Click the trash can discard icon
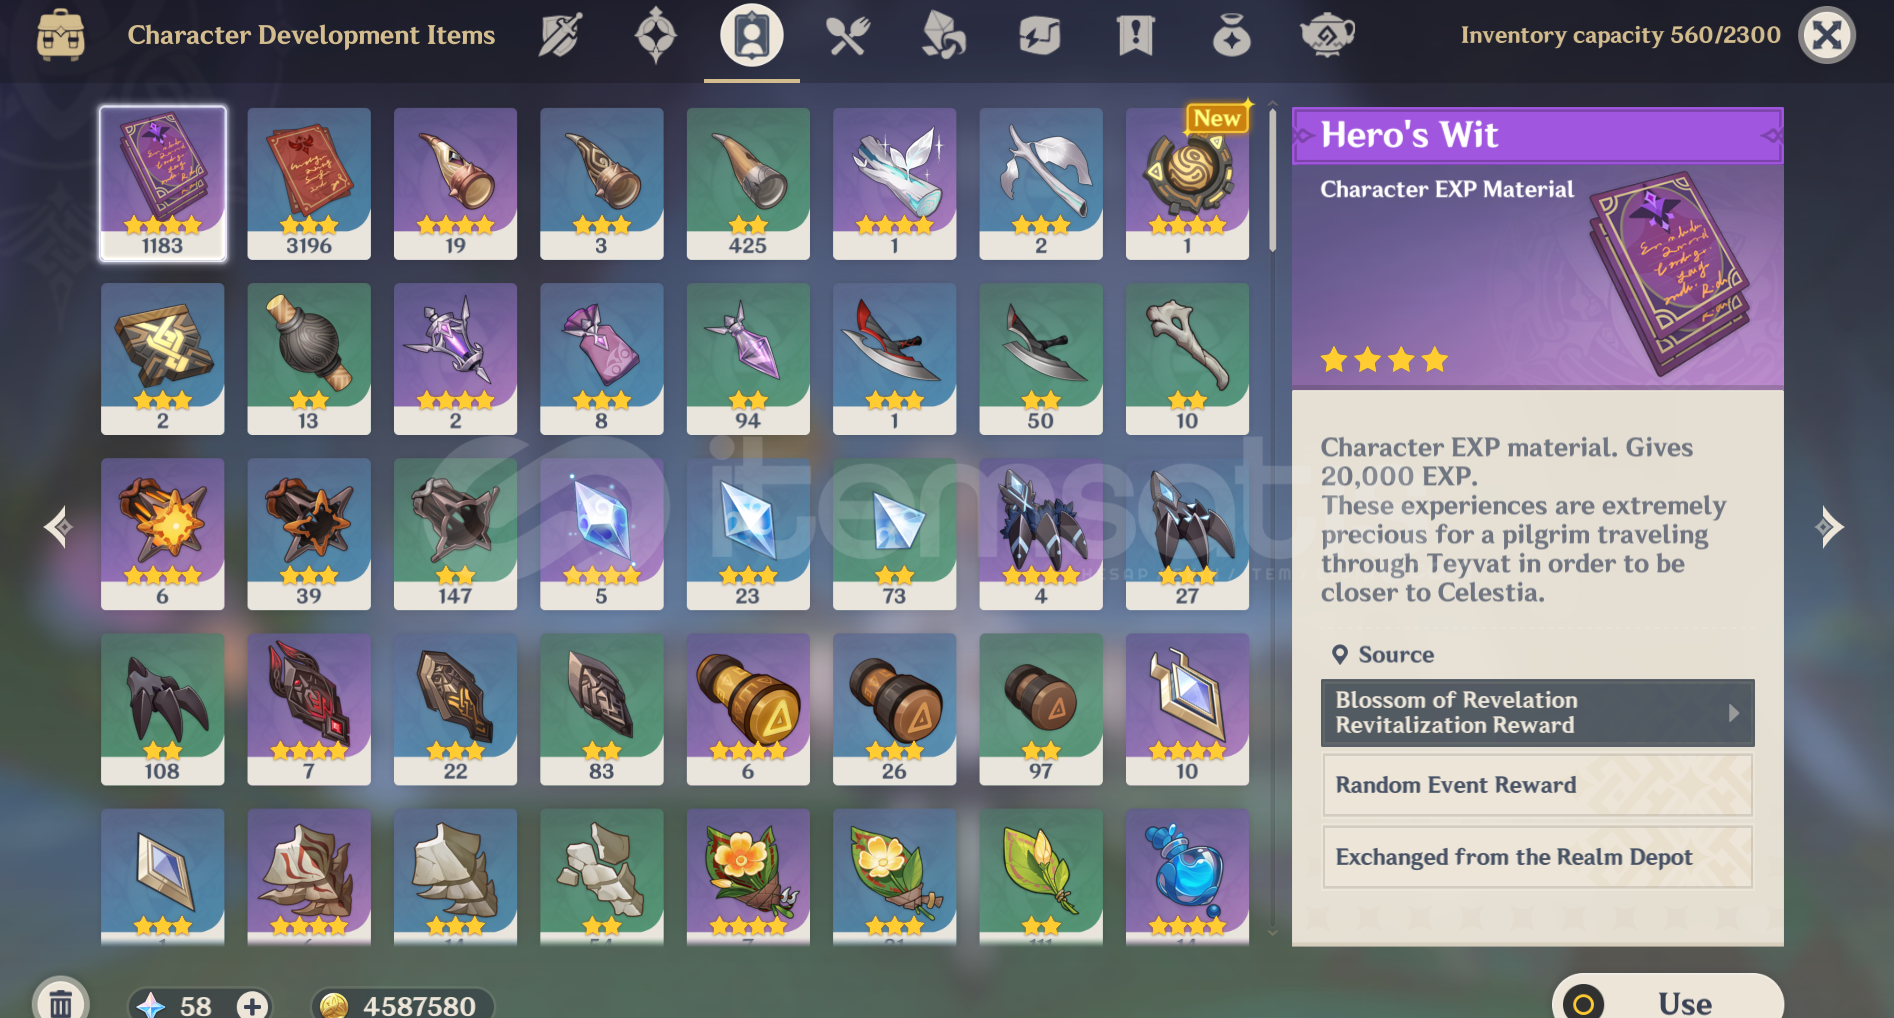Viewport: 1894px width, 1018px height. click(61, 1000)
